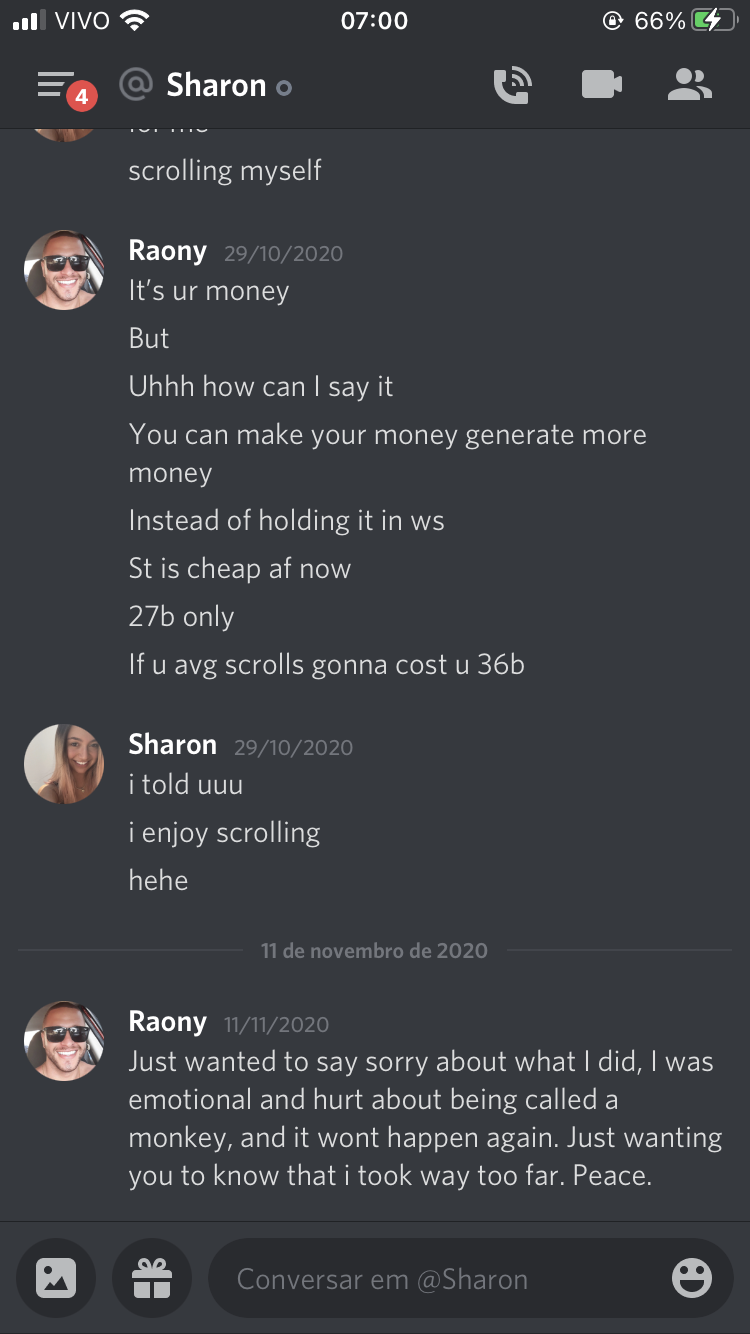Tap the message "i enjoy scrolling"

pos(225,833)
